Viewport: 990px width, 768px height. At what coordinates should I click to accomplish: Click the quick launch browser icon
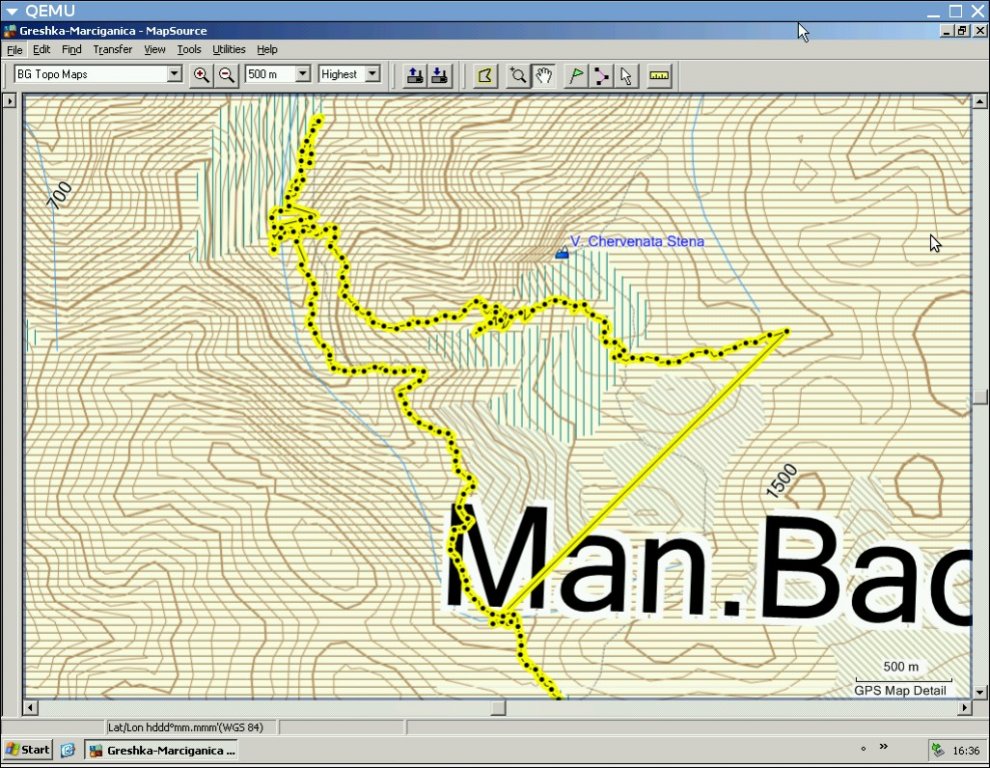(68, 750)
